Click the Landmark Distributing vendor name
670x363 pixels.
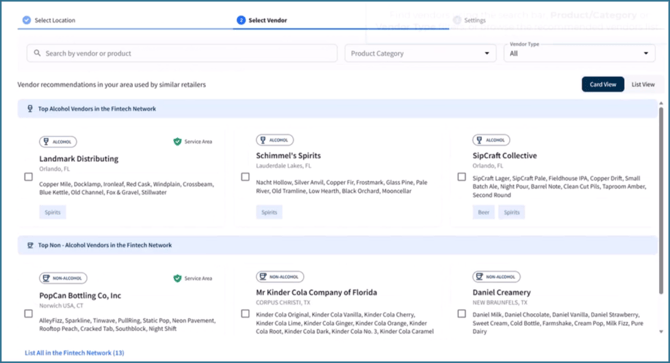pyautogui.click(x=79, y=158)
